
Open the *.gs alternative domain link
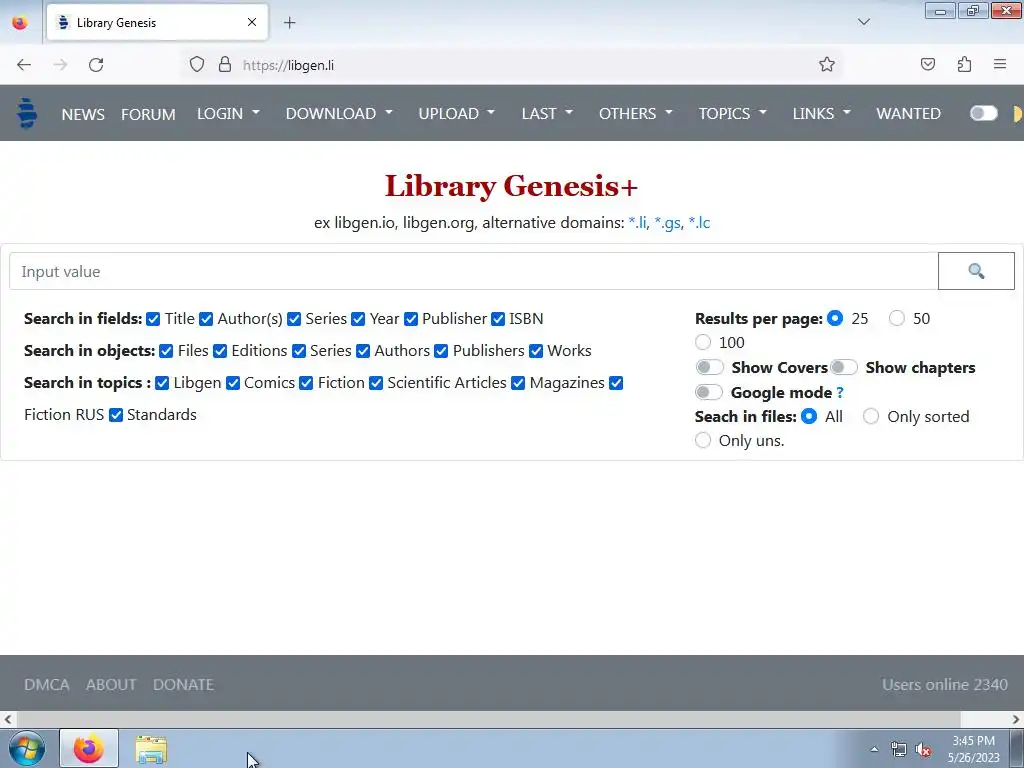[x=667, y=223]
